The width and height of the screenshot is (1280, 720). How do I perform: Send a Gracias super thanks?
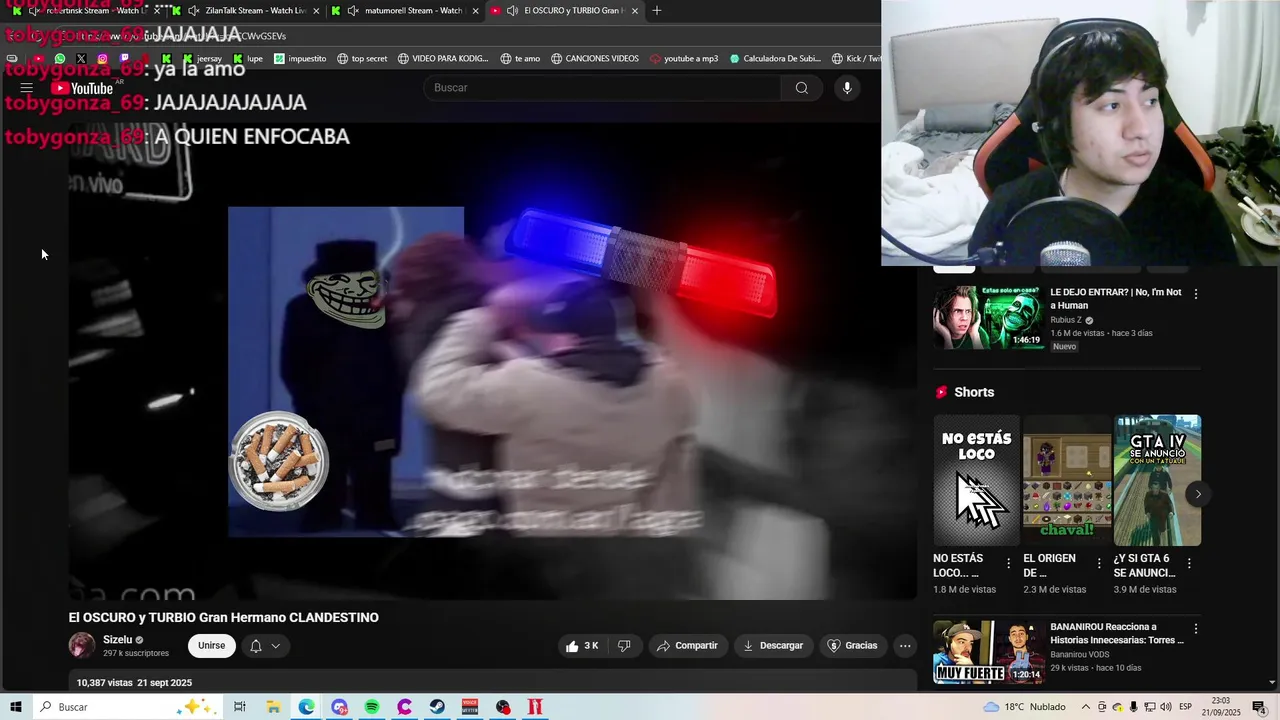tap(852, 646)
